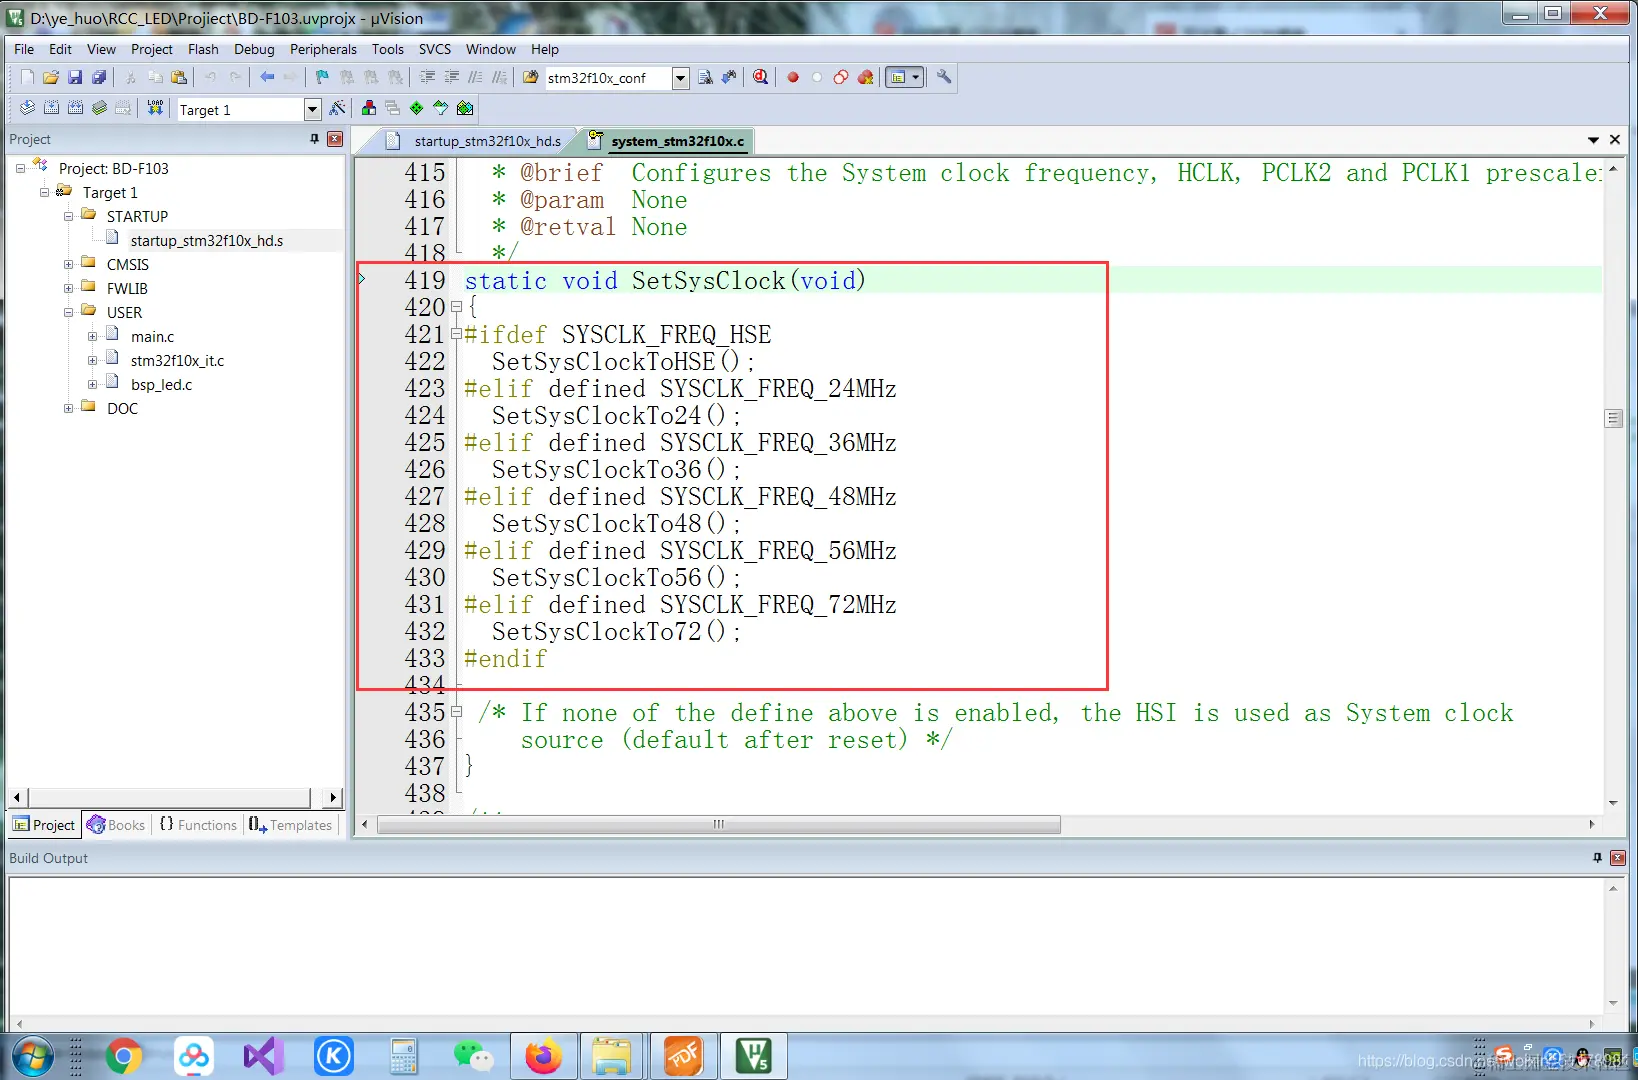
Task: Expand the DOC folder group
Action: click(x=68, y=408)
